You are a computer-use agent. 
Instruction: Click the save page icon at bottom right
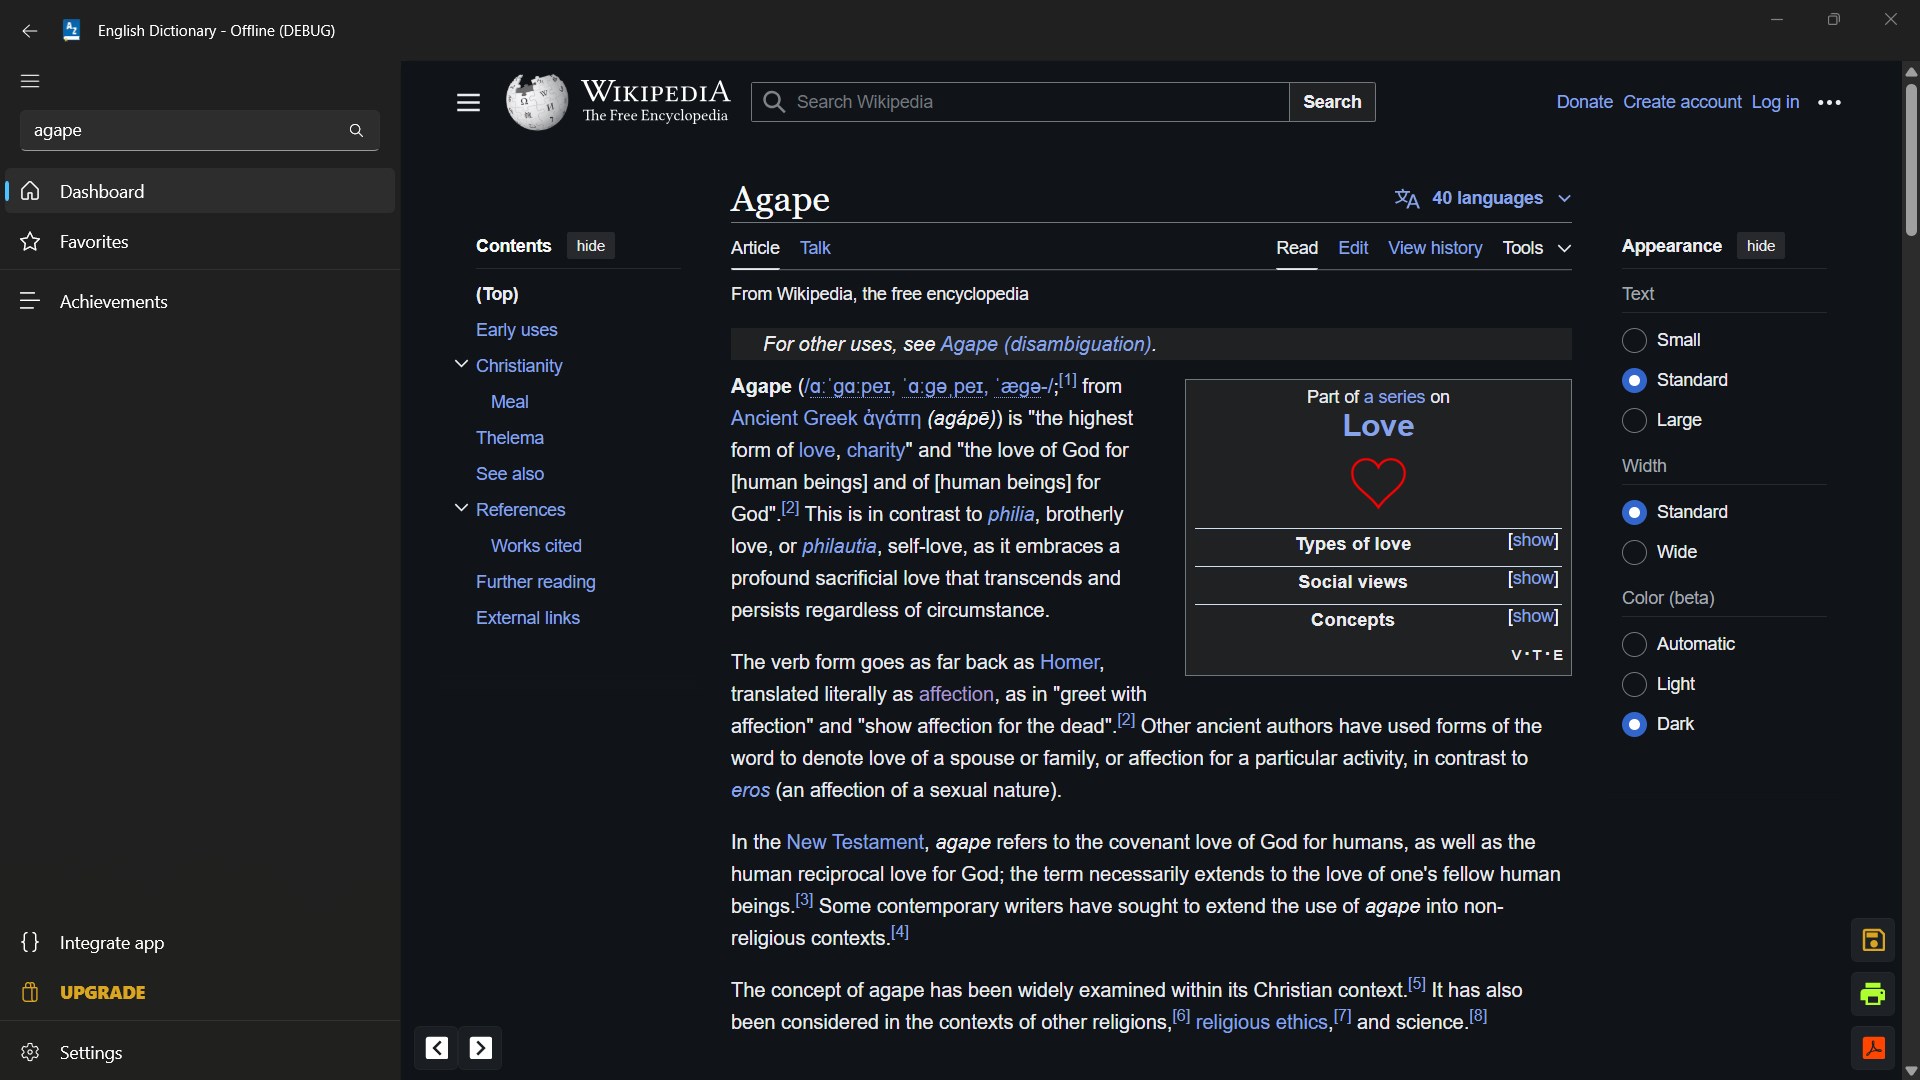[x=1874, y=940]
